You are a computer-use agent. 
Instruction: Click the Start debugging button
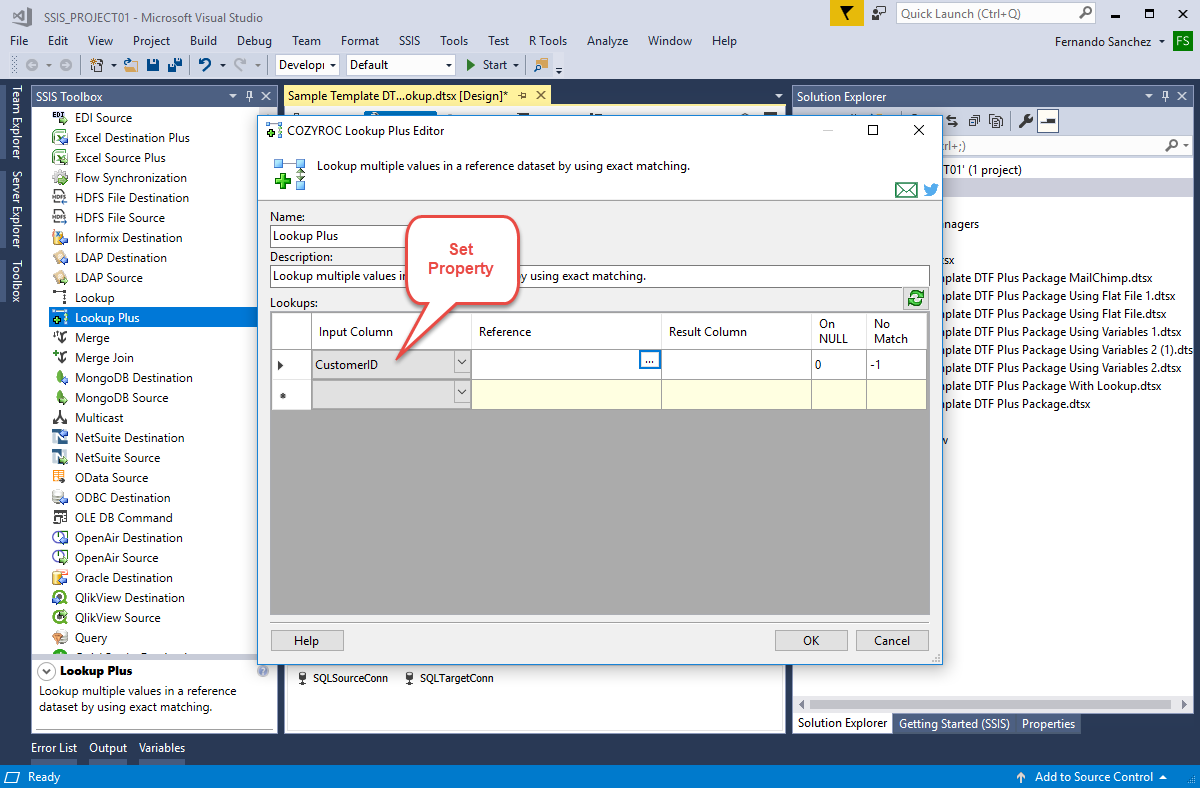click(x=487, y=65)
